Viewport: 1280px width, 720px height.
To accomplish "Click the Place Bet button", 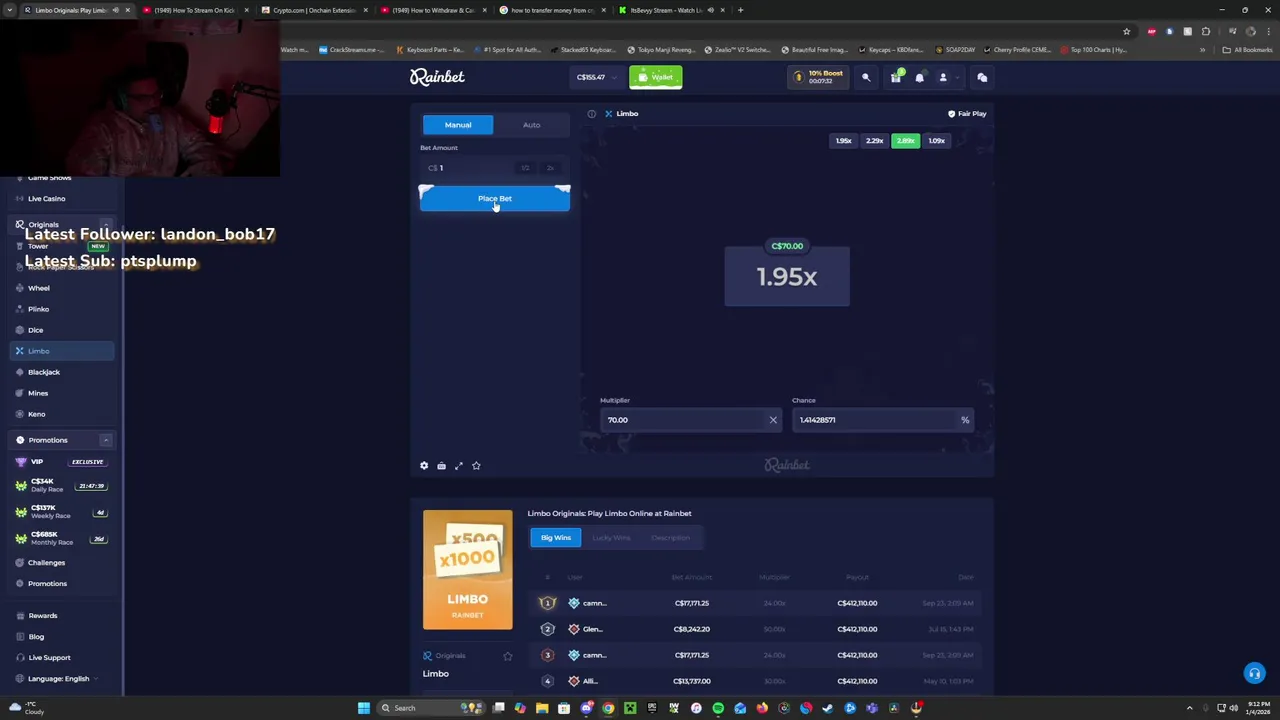I will click(495, 199).
